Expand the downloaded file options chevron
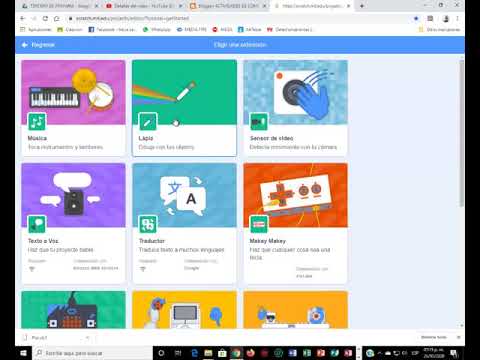The image size is (480, 360). pos(88,338)
